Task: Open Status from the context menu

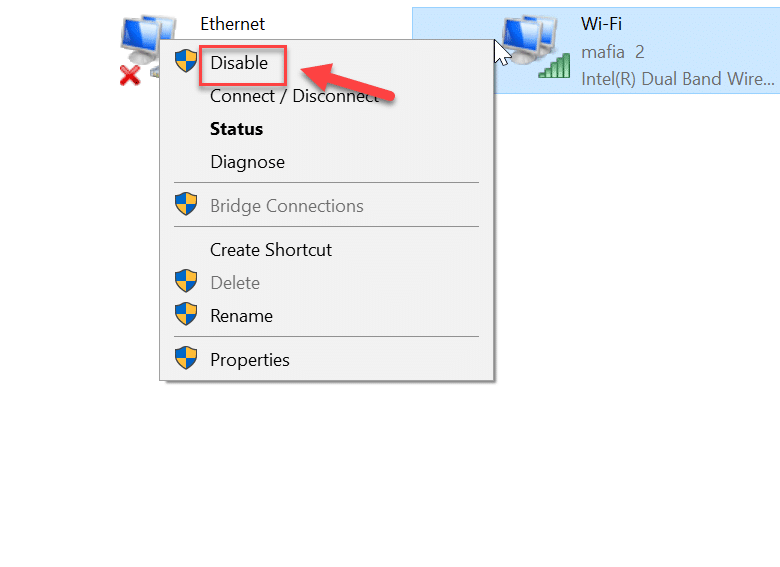Action: 237,129
